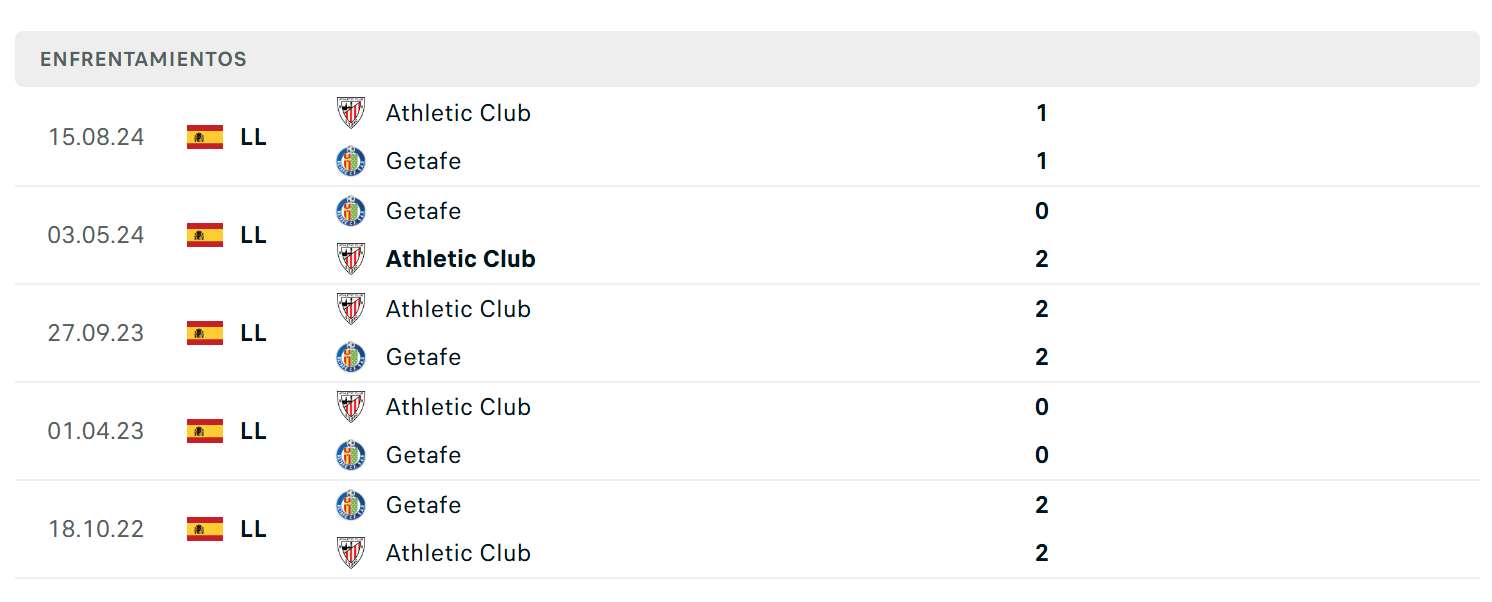Click LL league label in 03.05.24 row
The height and width of the screenshot is (602, 1492).
click(254, 235)
